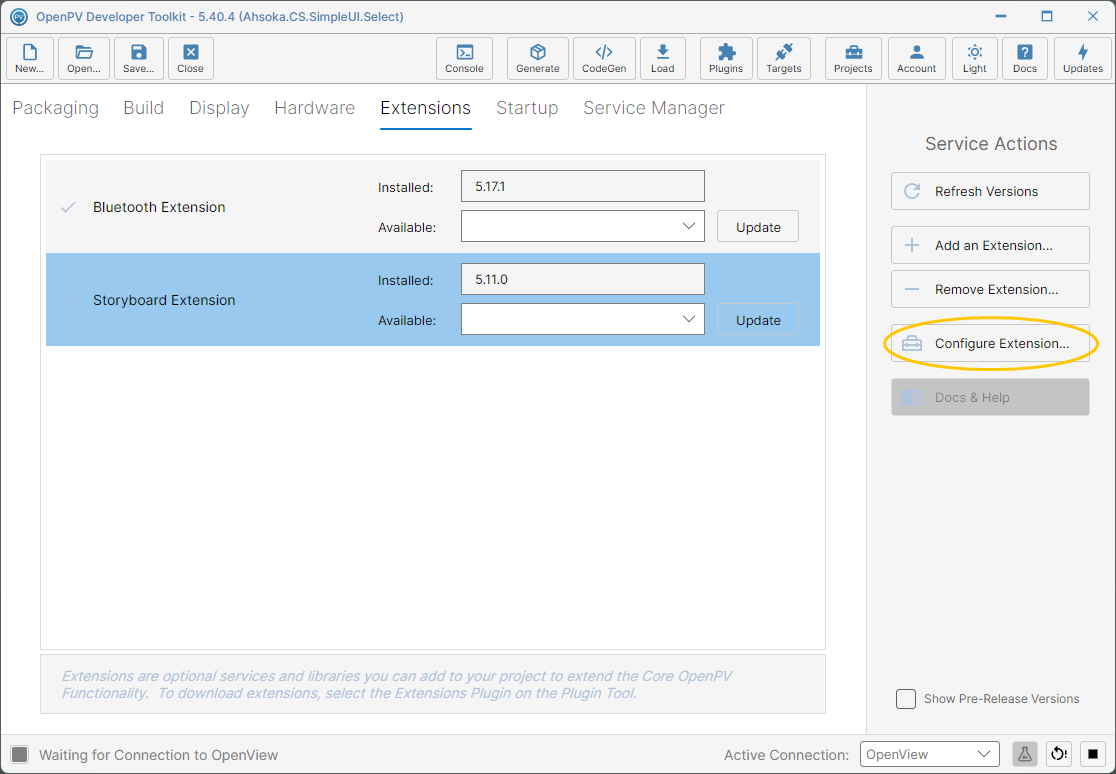Click the Service Actions heading
Image resolution: width=1116 pixels, height=774 pixels.
coord(991,144)
